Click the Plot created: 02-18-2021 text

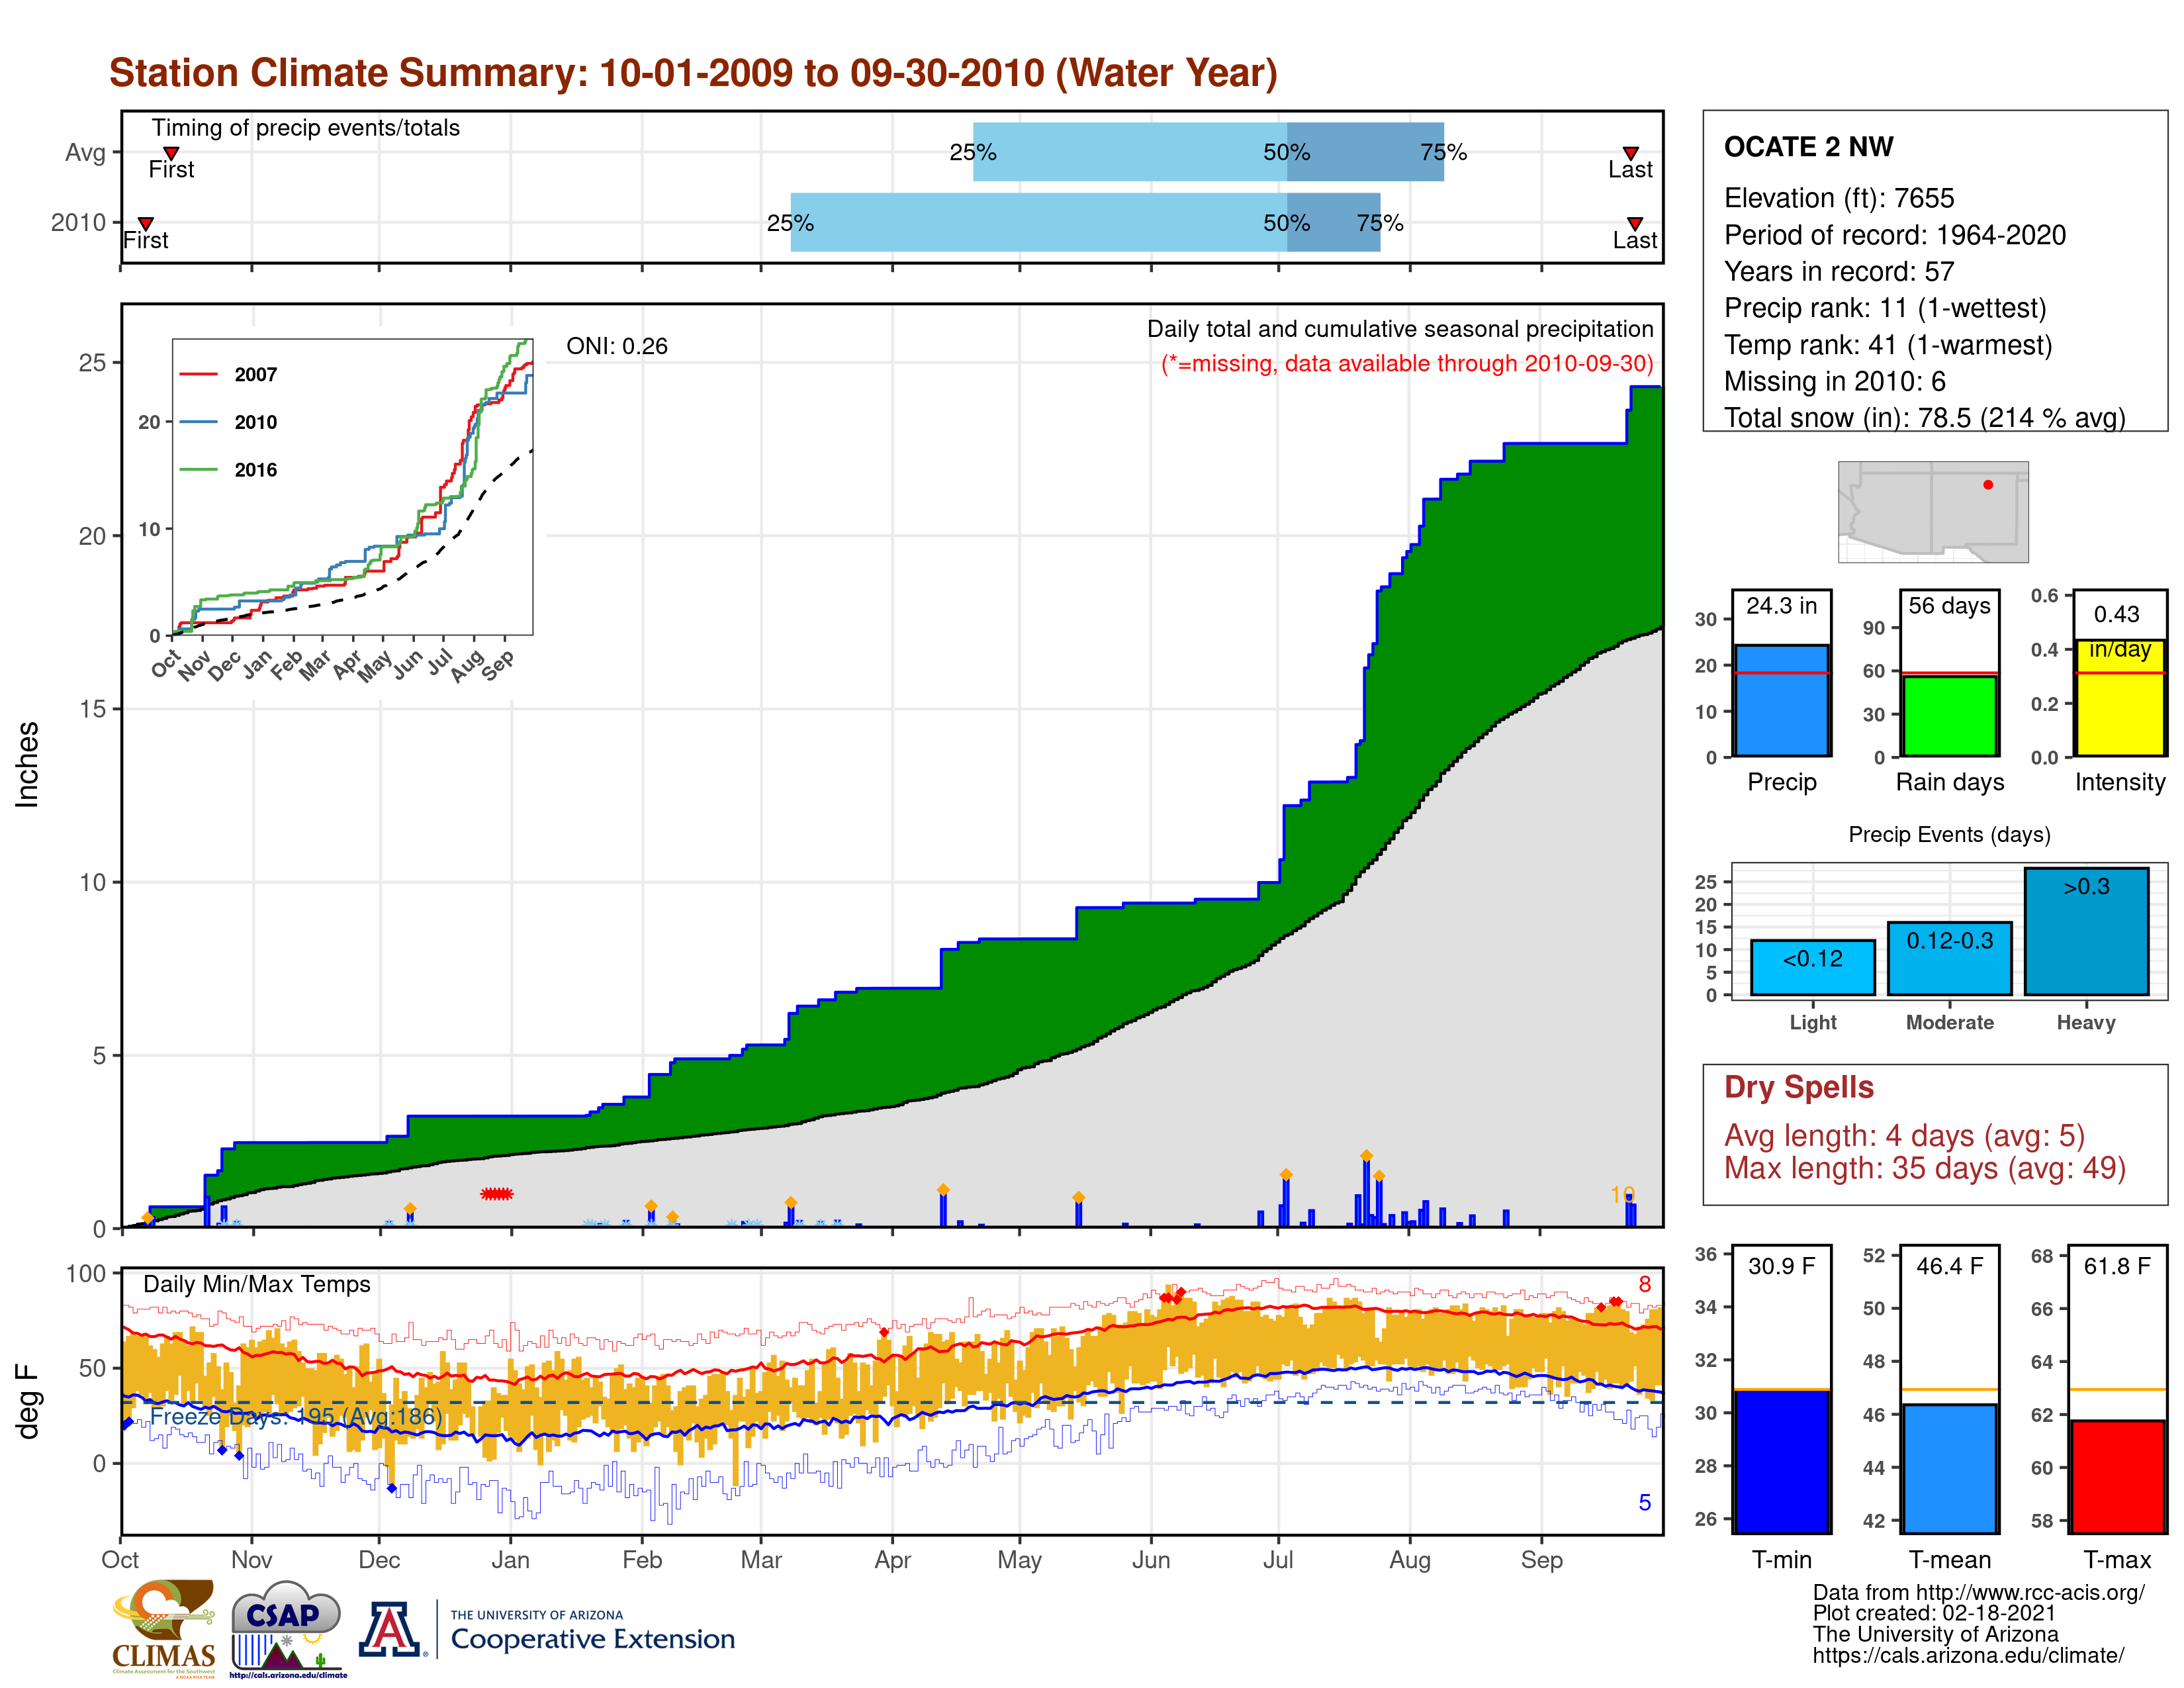tap(1933, 1613)
